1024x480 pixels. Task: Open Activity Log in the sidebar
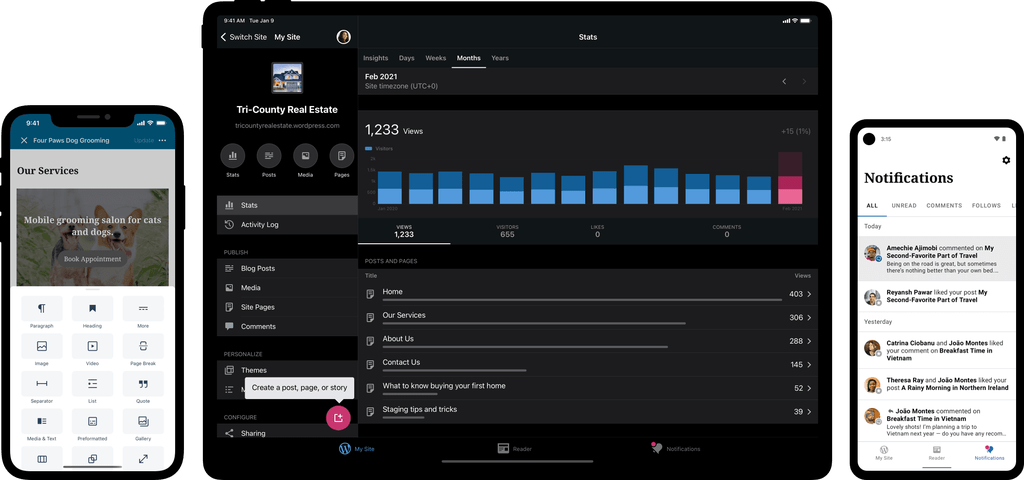click(287, 225)
